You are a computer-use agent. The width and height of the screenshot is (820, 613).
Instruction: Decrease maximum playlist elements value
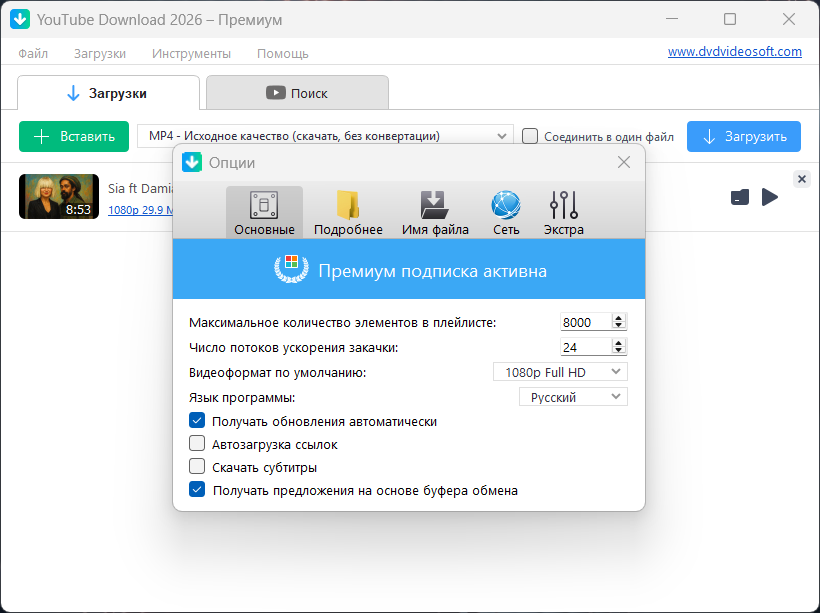pos(619,325)
